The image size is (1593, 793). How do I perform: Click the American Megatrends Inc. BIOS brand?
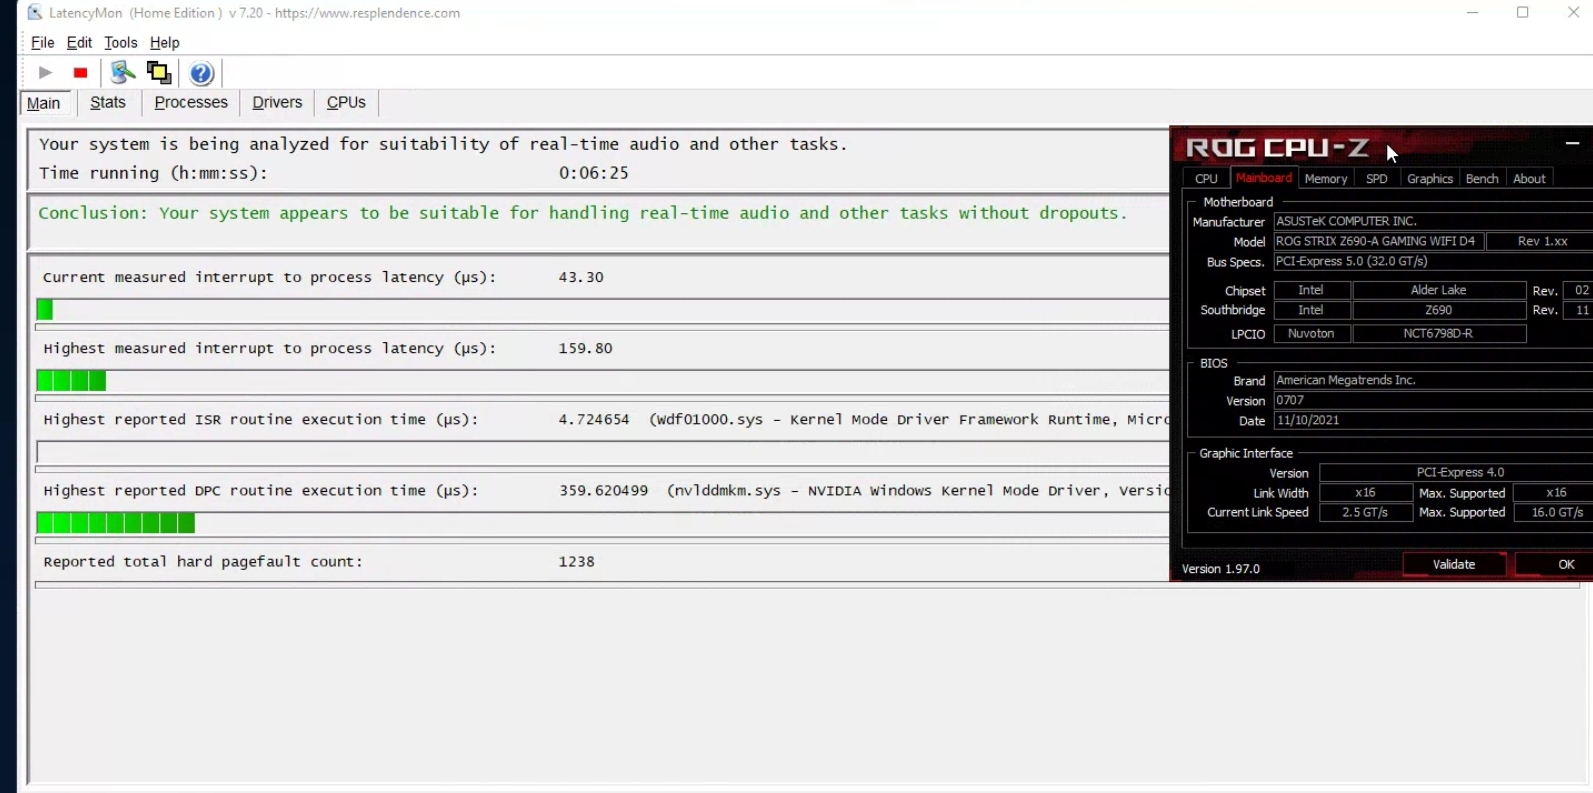point(1433,380)
